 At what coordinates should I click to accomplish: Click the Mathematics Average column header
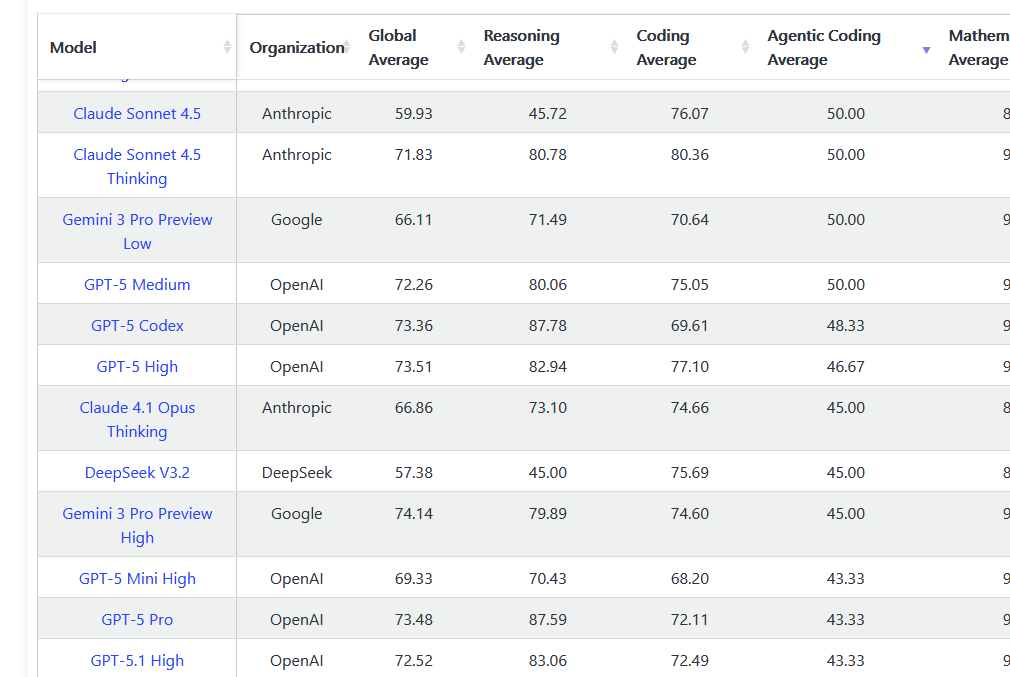coord(978,48)
